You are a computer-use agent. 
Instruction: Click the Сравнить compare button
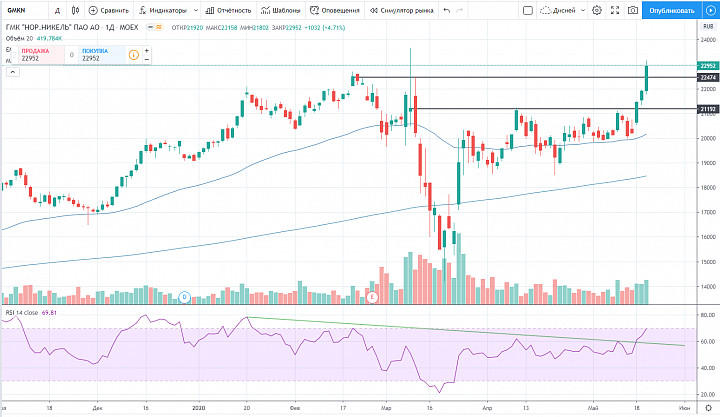pyautogui.click(x=108, y=10)
